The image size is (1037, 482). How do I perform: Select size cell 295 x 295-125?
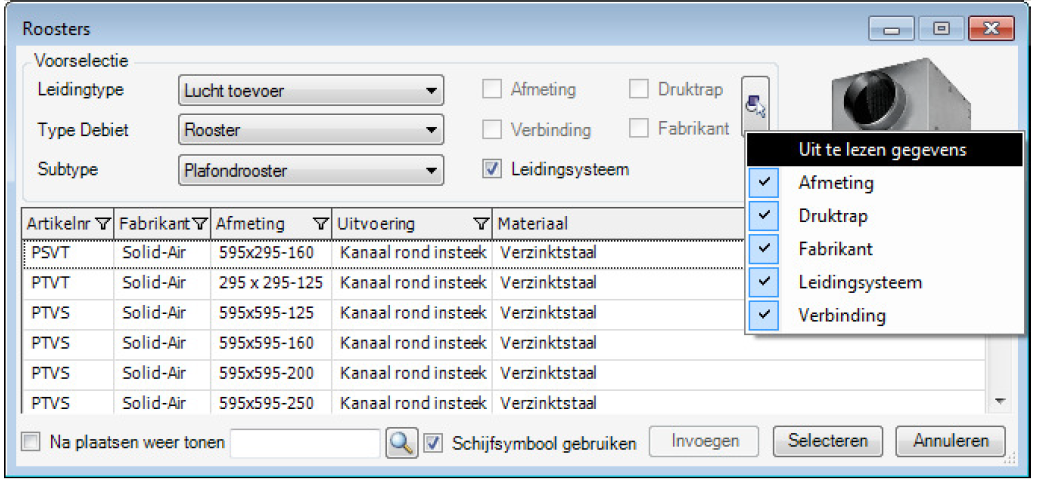[271, 283]
